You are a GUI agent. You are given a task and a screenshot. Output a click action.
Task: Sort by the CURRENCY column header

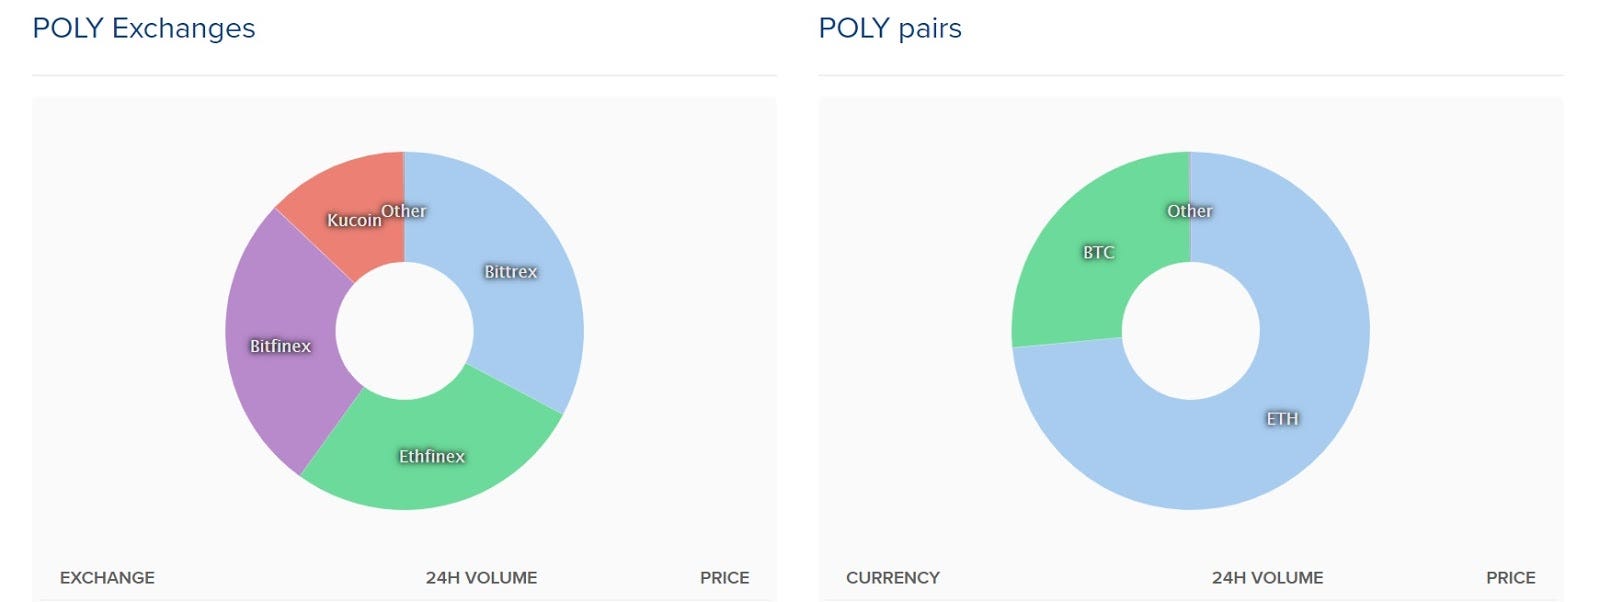[893, 578]
